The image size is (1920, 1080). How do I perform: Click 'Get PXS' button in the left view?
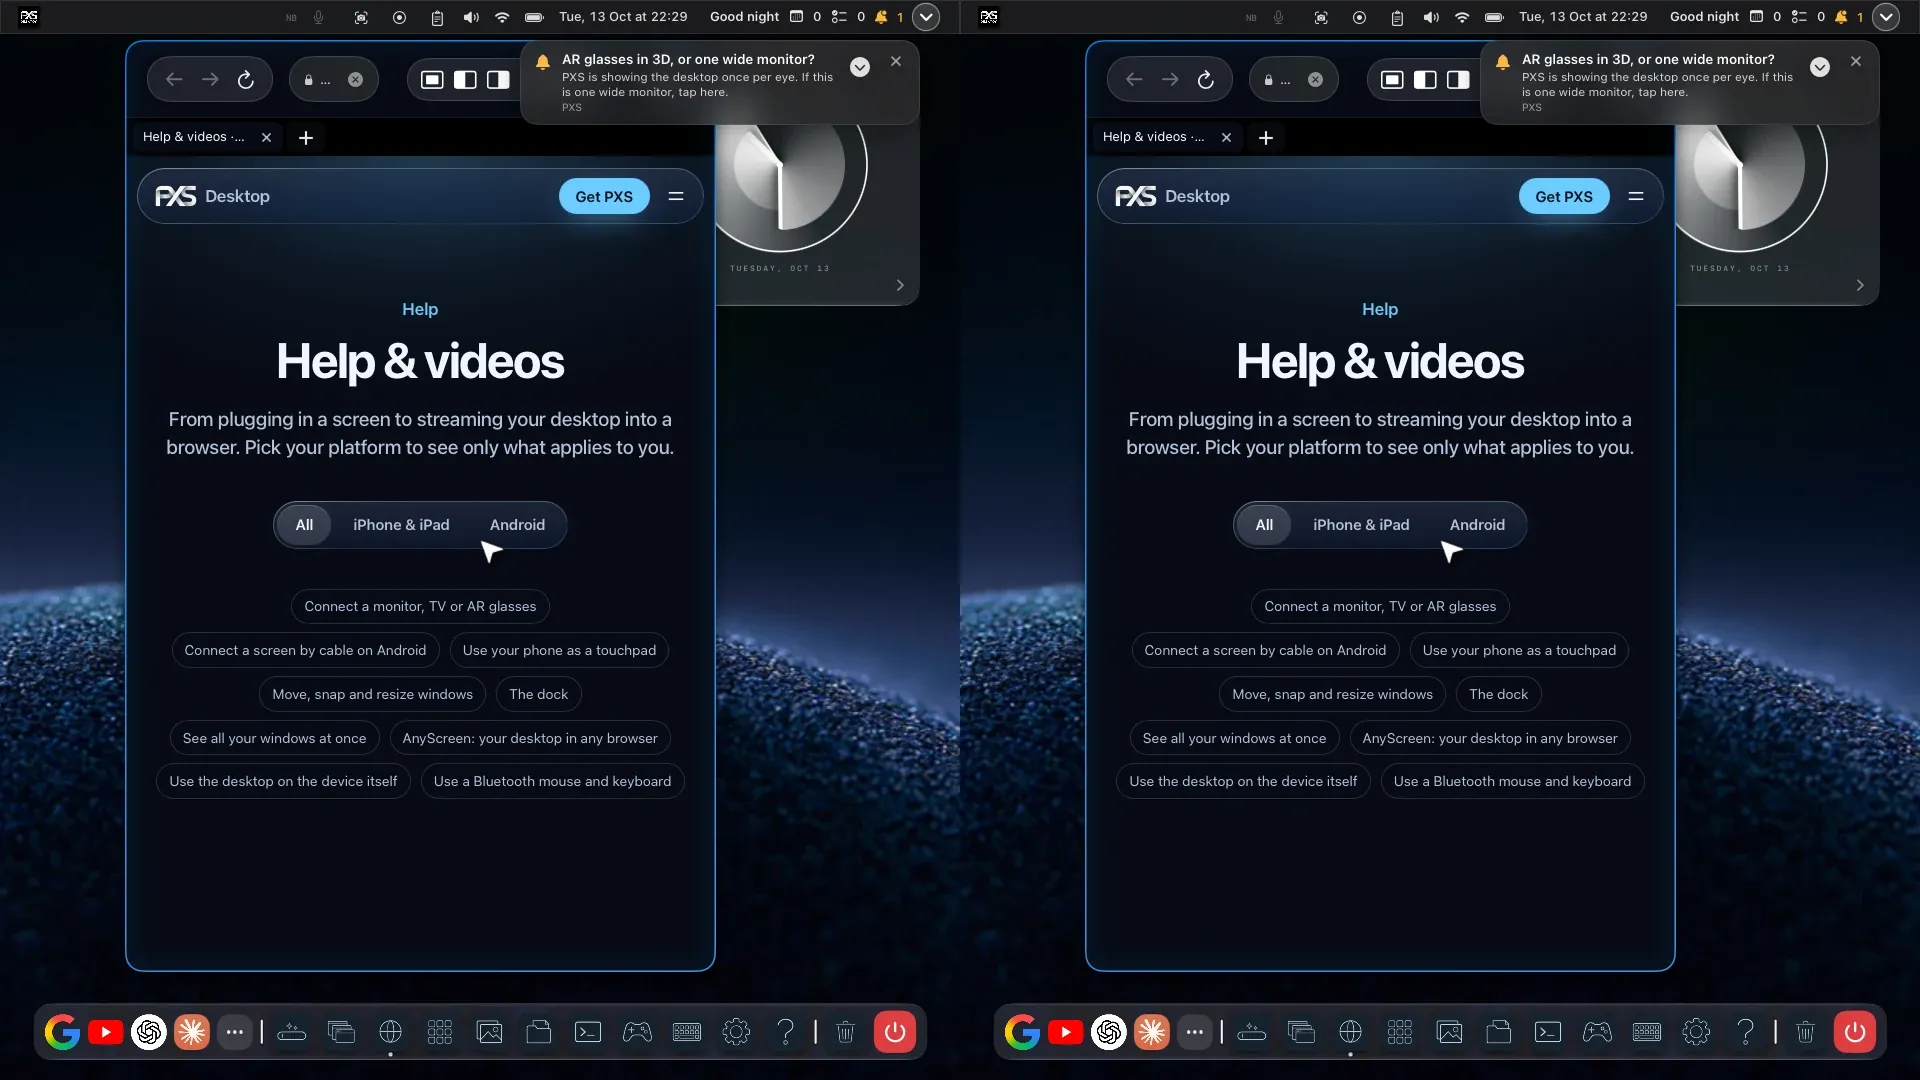coord(604,197)
